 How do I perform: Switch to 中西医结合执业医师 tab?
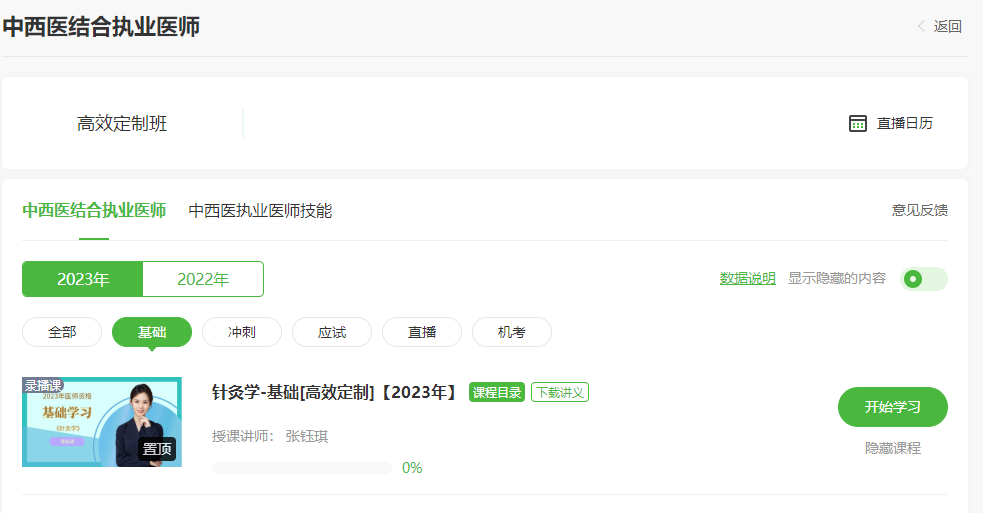click(x=94, y=210)
